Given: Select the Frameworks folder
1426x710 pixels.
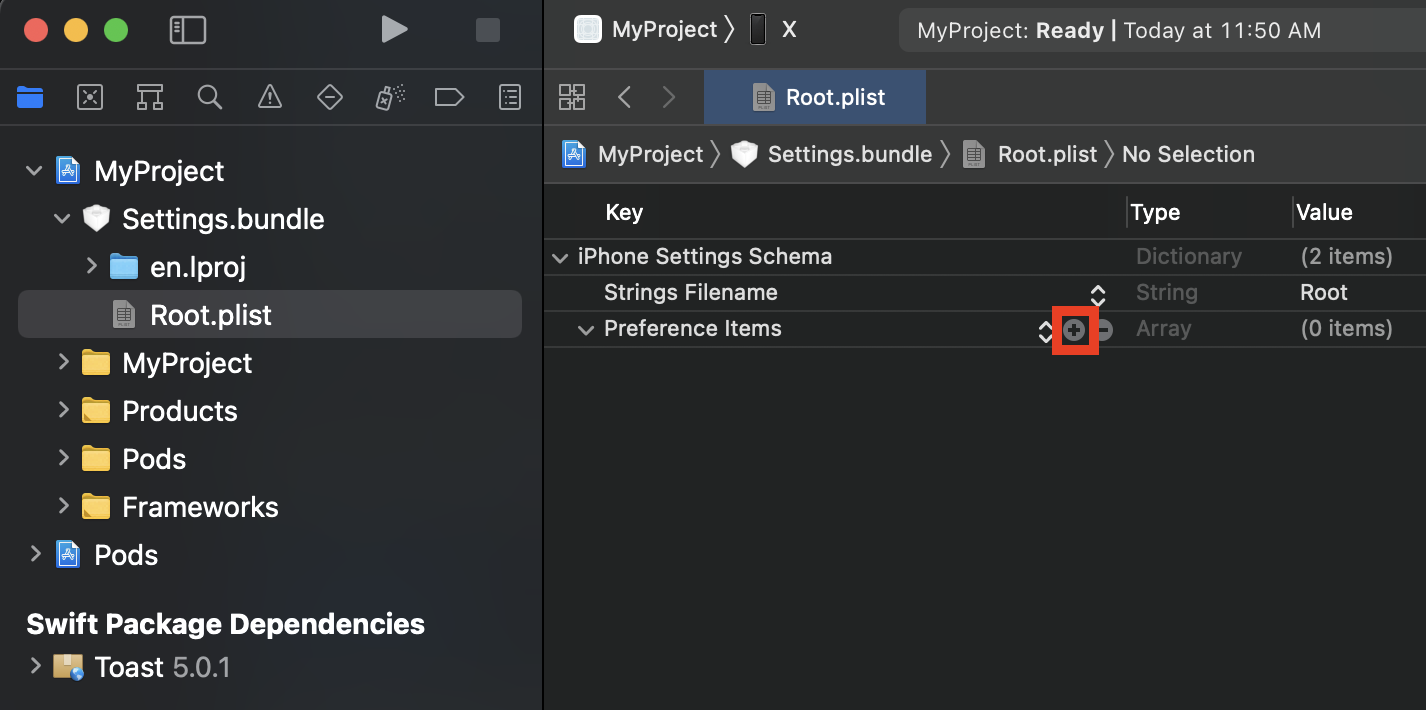Looking at the screenshot, I should click(x=200, y=507).
